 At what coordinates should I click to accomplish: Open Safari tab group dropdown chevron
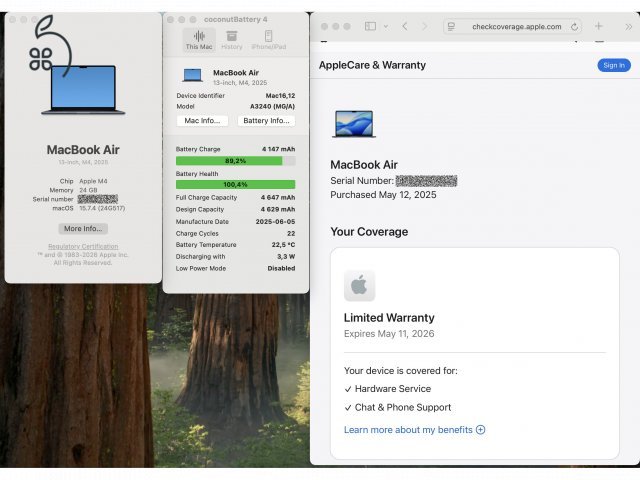[386, 27]
